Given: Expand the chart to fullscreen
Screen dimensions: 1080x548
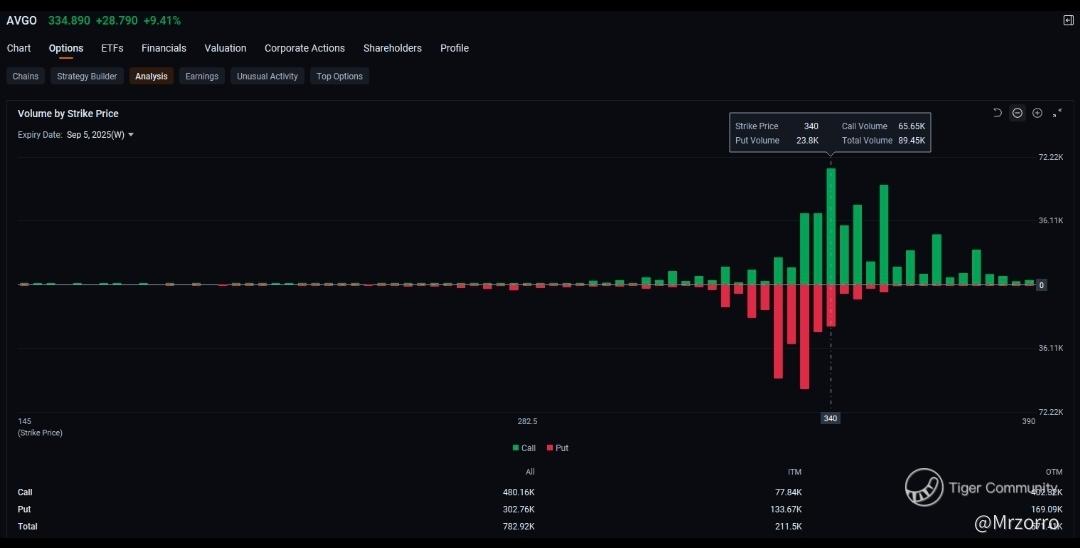Looking at the screenshot, I should tap(1057, 113).
